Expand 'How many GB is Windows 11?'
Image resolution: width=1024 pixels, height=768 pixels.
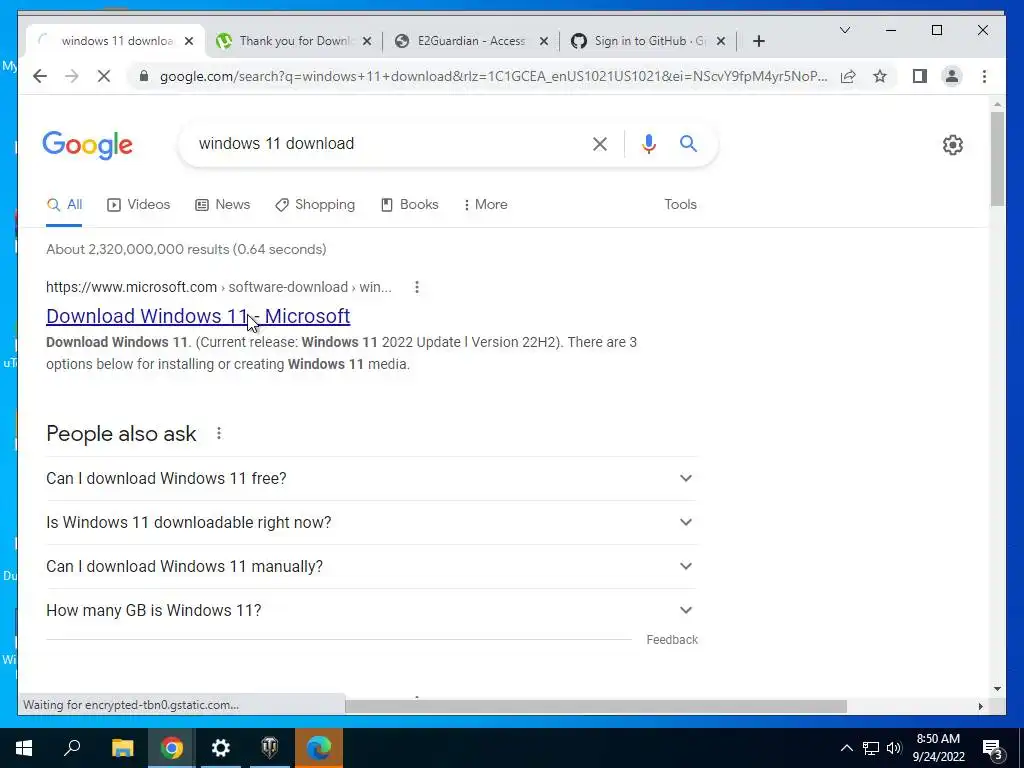370,611
